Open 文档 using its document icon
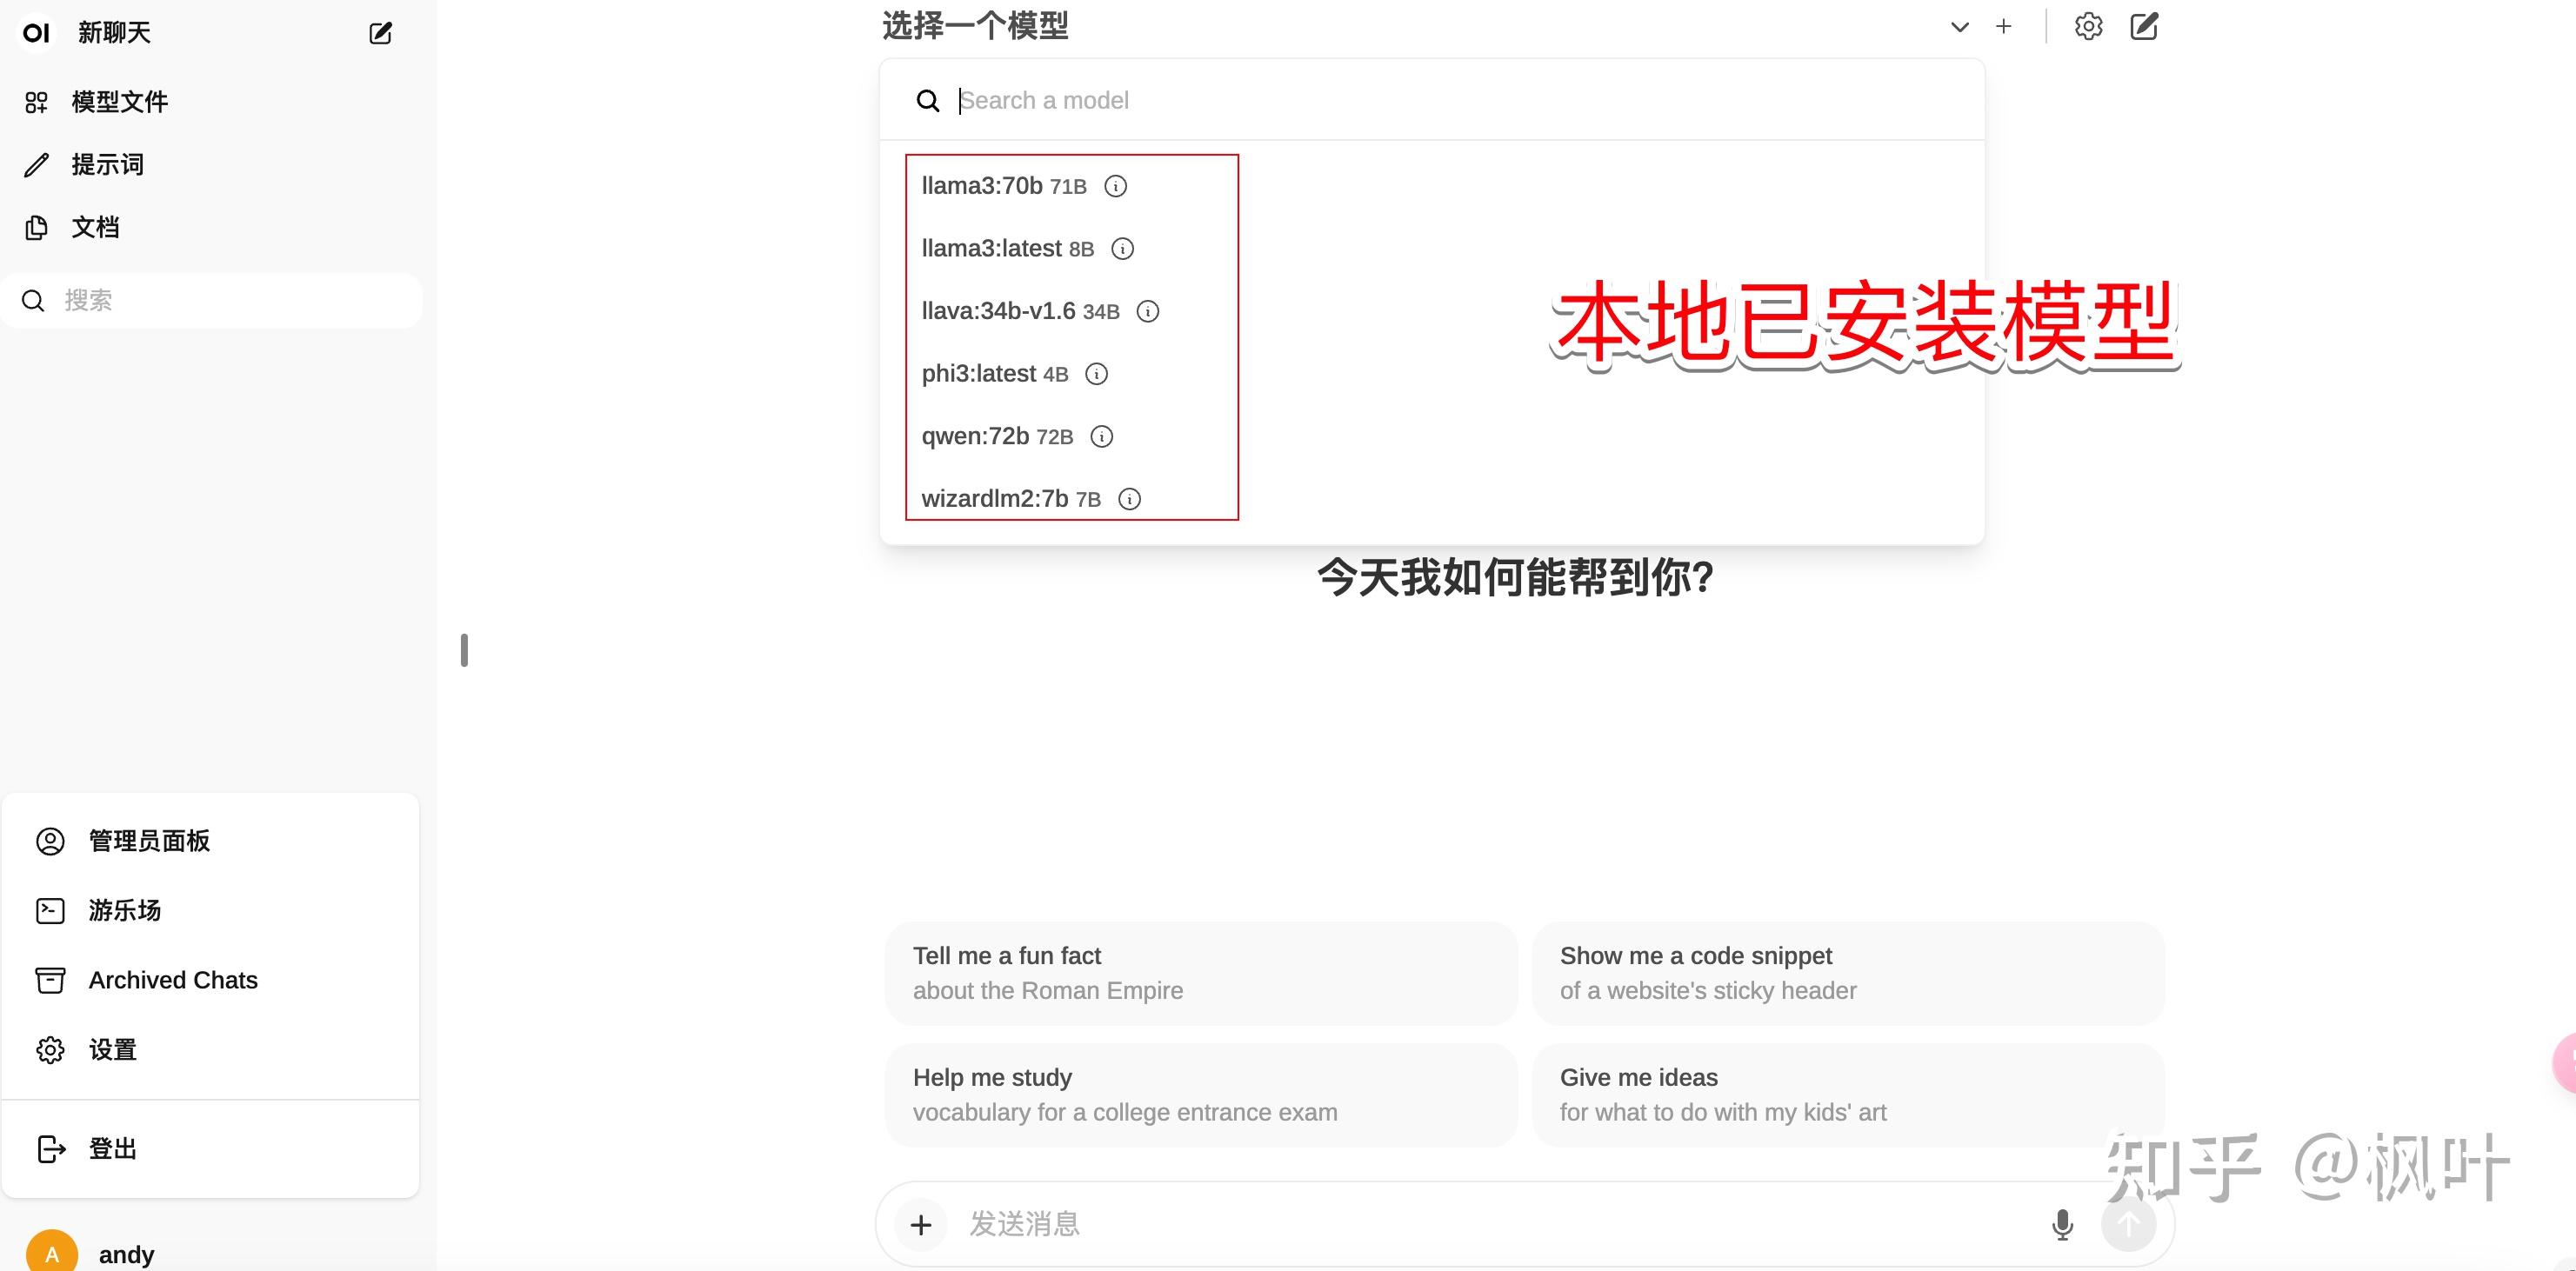The height and width of the screenshot is (1271, 2576). coord(37,227)
